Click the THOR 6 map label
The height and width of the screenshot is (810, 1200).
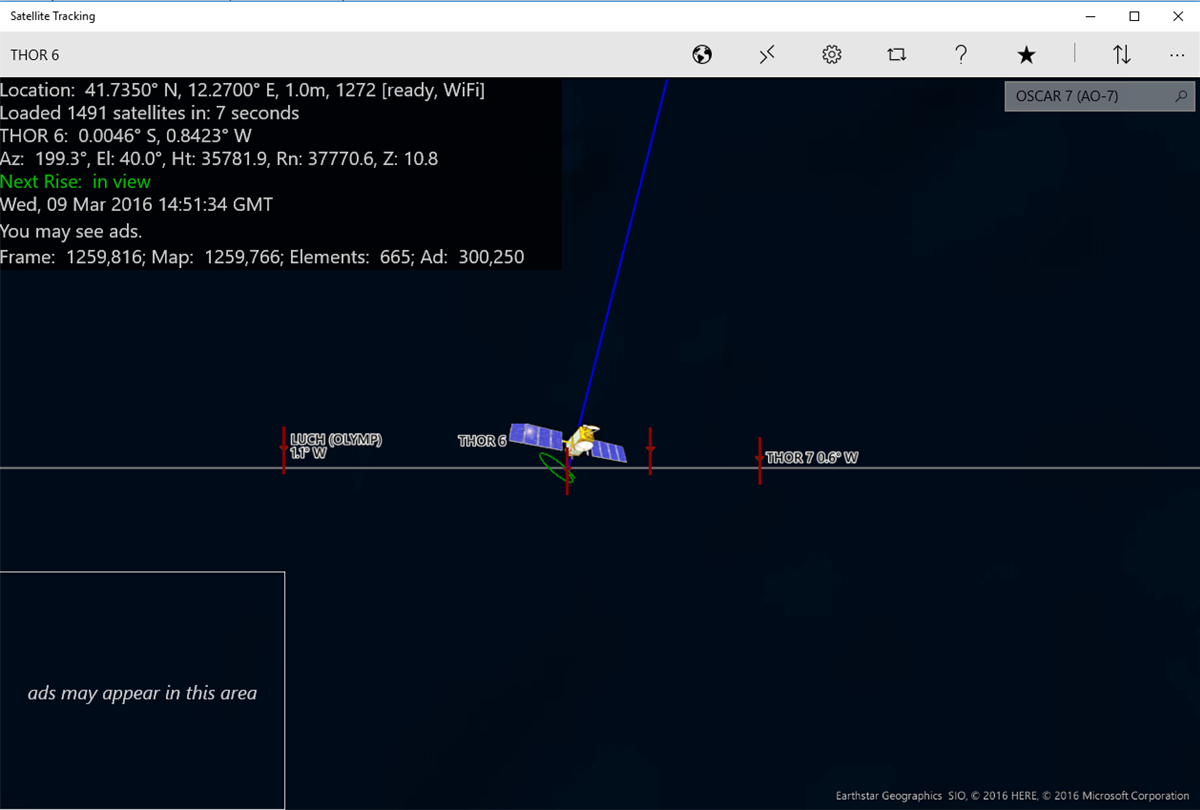(482, 441)
